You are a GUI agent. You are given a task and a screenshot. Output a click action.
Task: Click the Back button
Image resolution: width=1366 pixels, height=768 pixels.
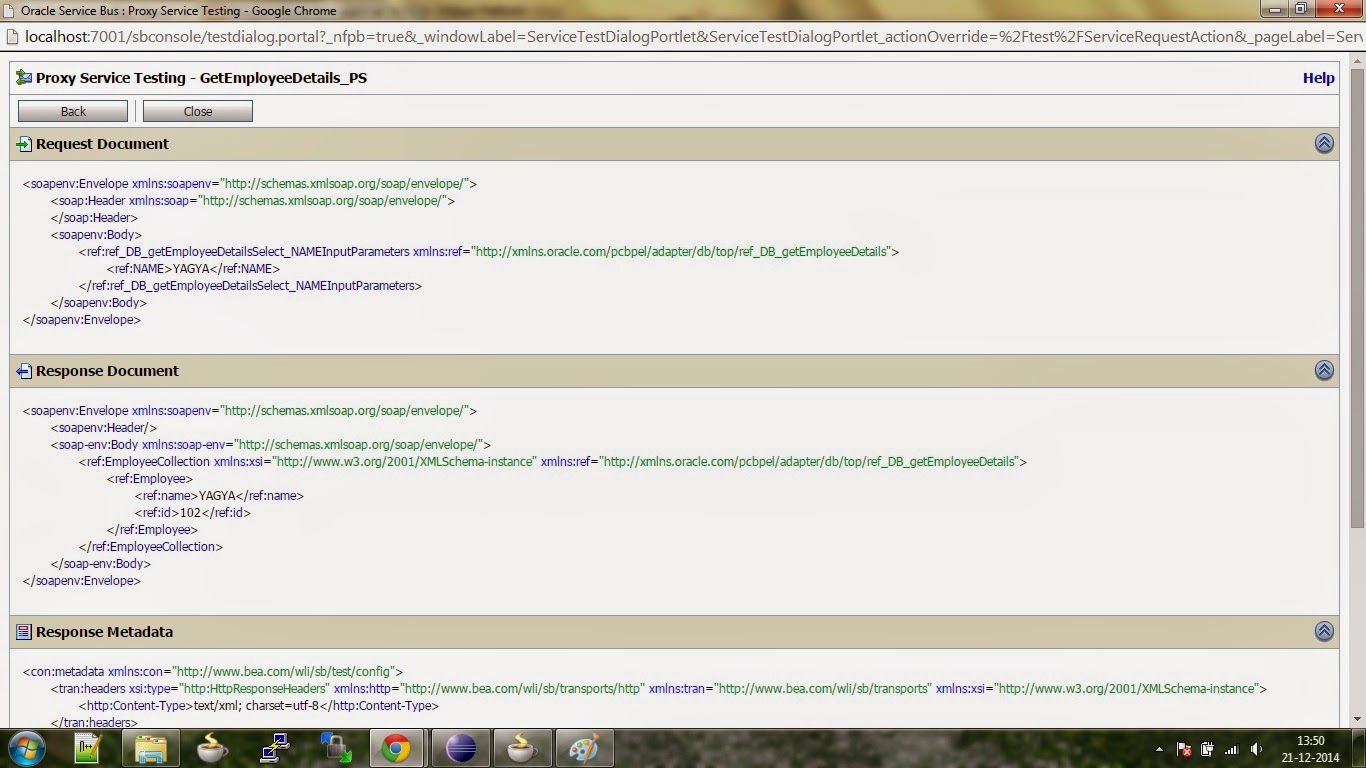pyautogui.click(x=73, y=111)
